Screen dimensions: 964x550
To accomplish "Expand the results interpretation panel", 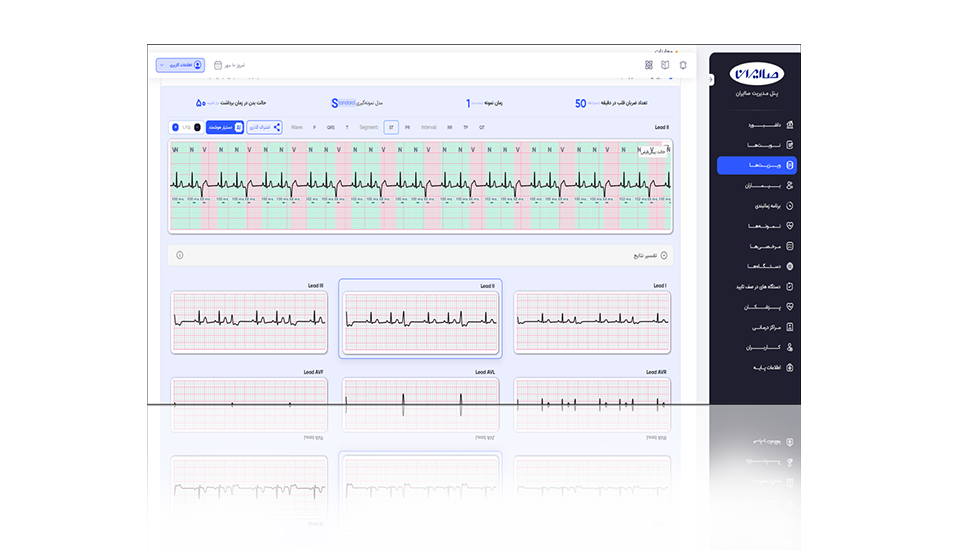I will 663,255.
